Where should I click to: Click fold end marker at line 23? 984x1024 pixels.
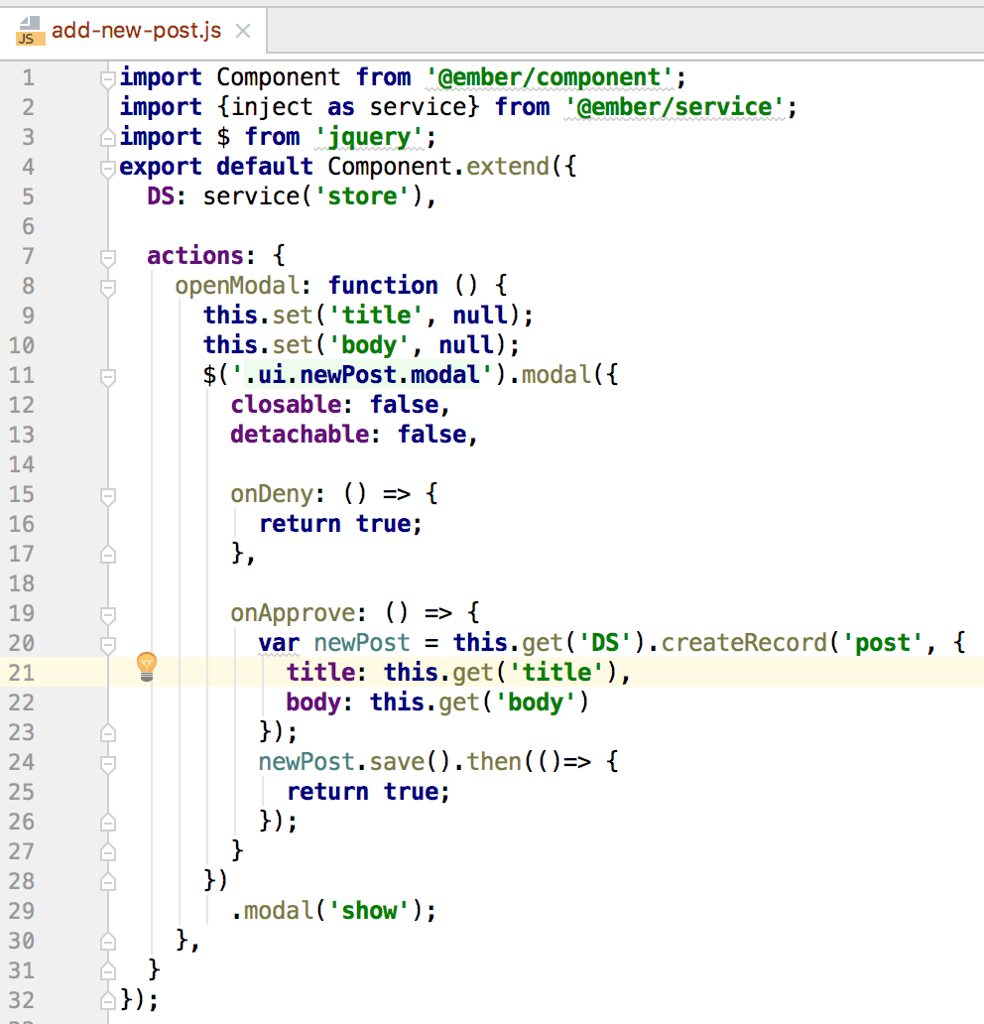tap(108, 733)
